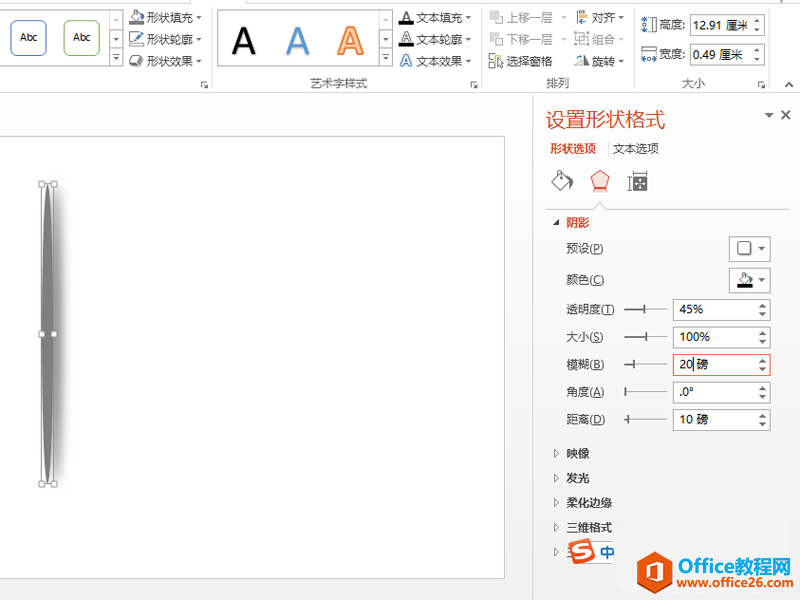Open the 旋转 rotate menu
This screenshot has width=800, height=600.
pyautogui.click(x=602, y=61)
